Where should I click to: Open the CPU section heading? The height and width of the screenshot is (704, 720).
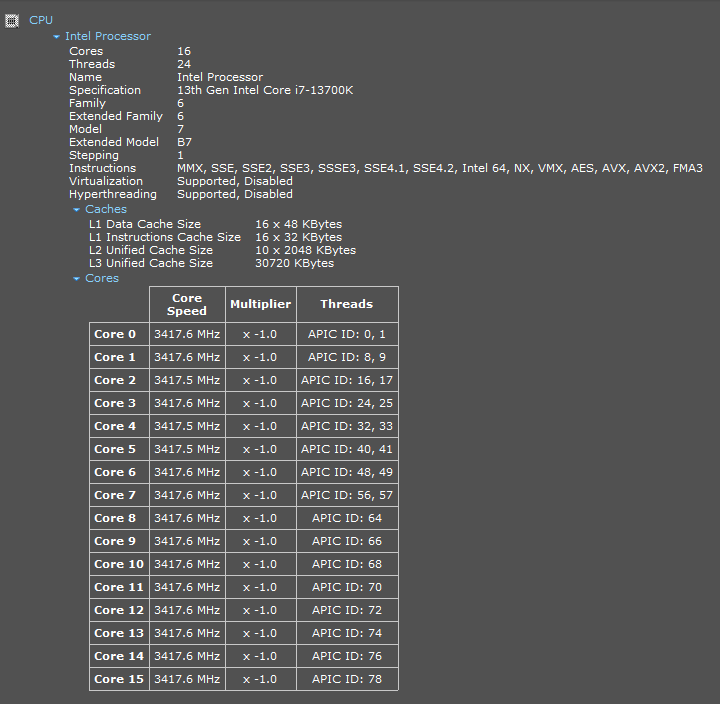[x=41, y=20]
